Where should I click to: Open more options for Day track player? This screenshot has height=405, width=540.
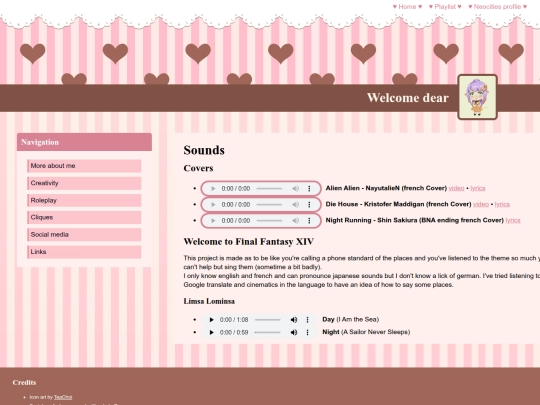pyautogui.click(x=307, y=320)
